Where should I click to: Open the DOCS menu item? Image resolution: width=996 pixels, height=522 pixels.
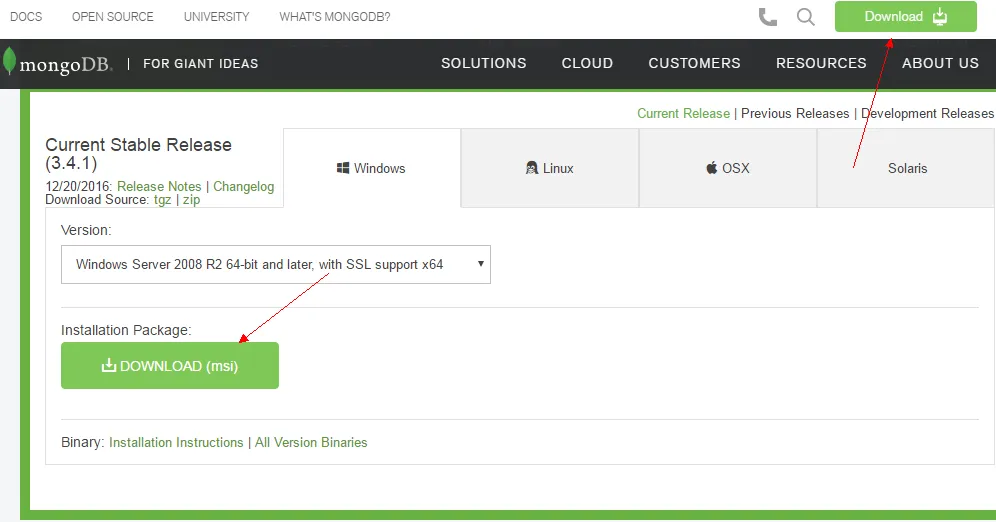tap(26, 17)
